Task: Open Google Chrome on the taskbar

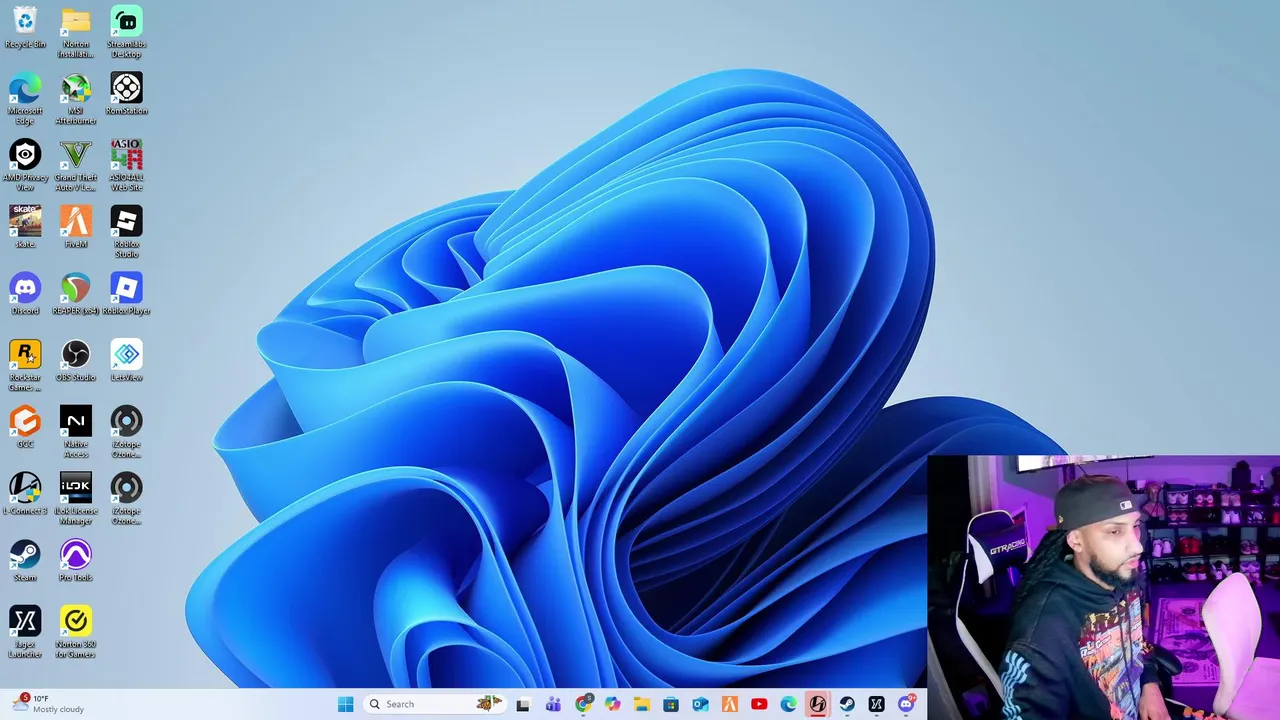Action: (584, 704)
